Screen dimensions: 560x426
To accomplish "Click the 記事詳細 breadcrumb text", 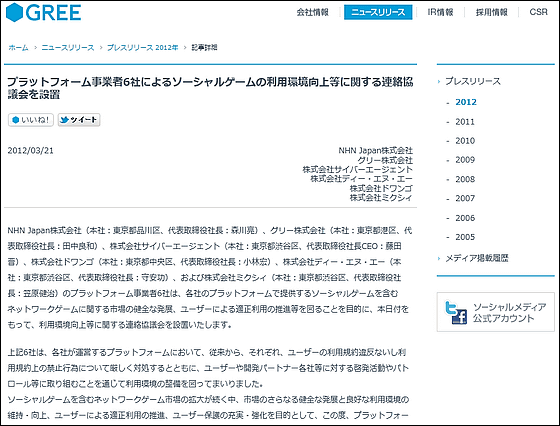I will click(204, 47).
